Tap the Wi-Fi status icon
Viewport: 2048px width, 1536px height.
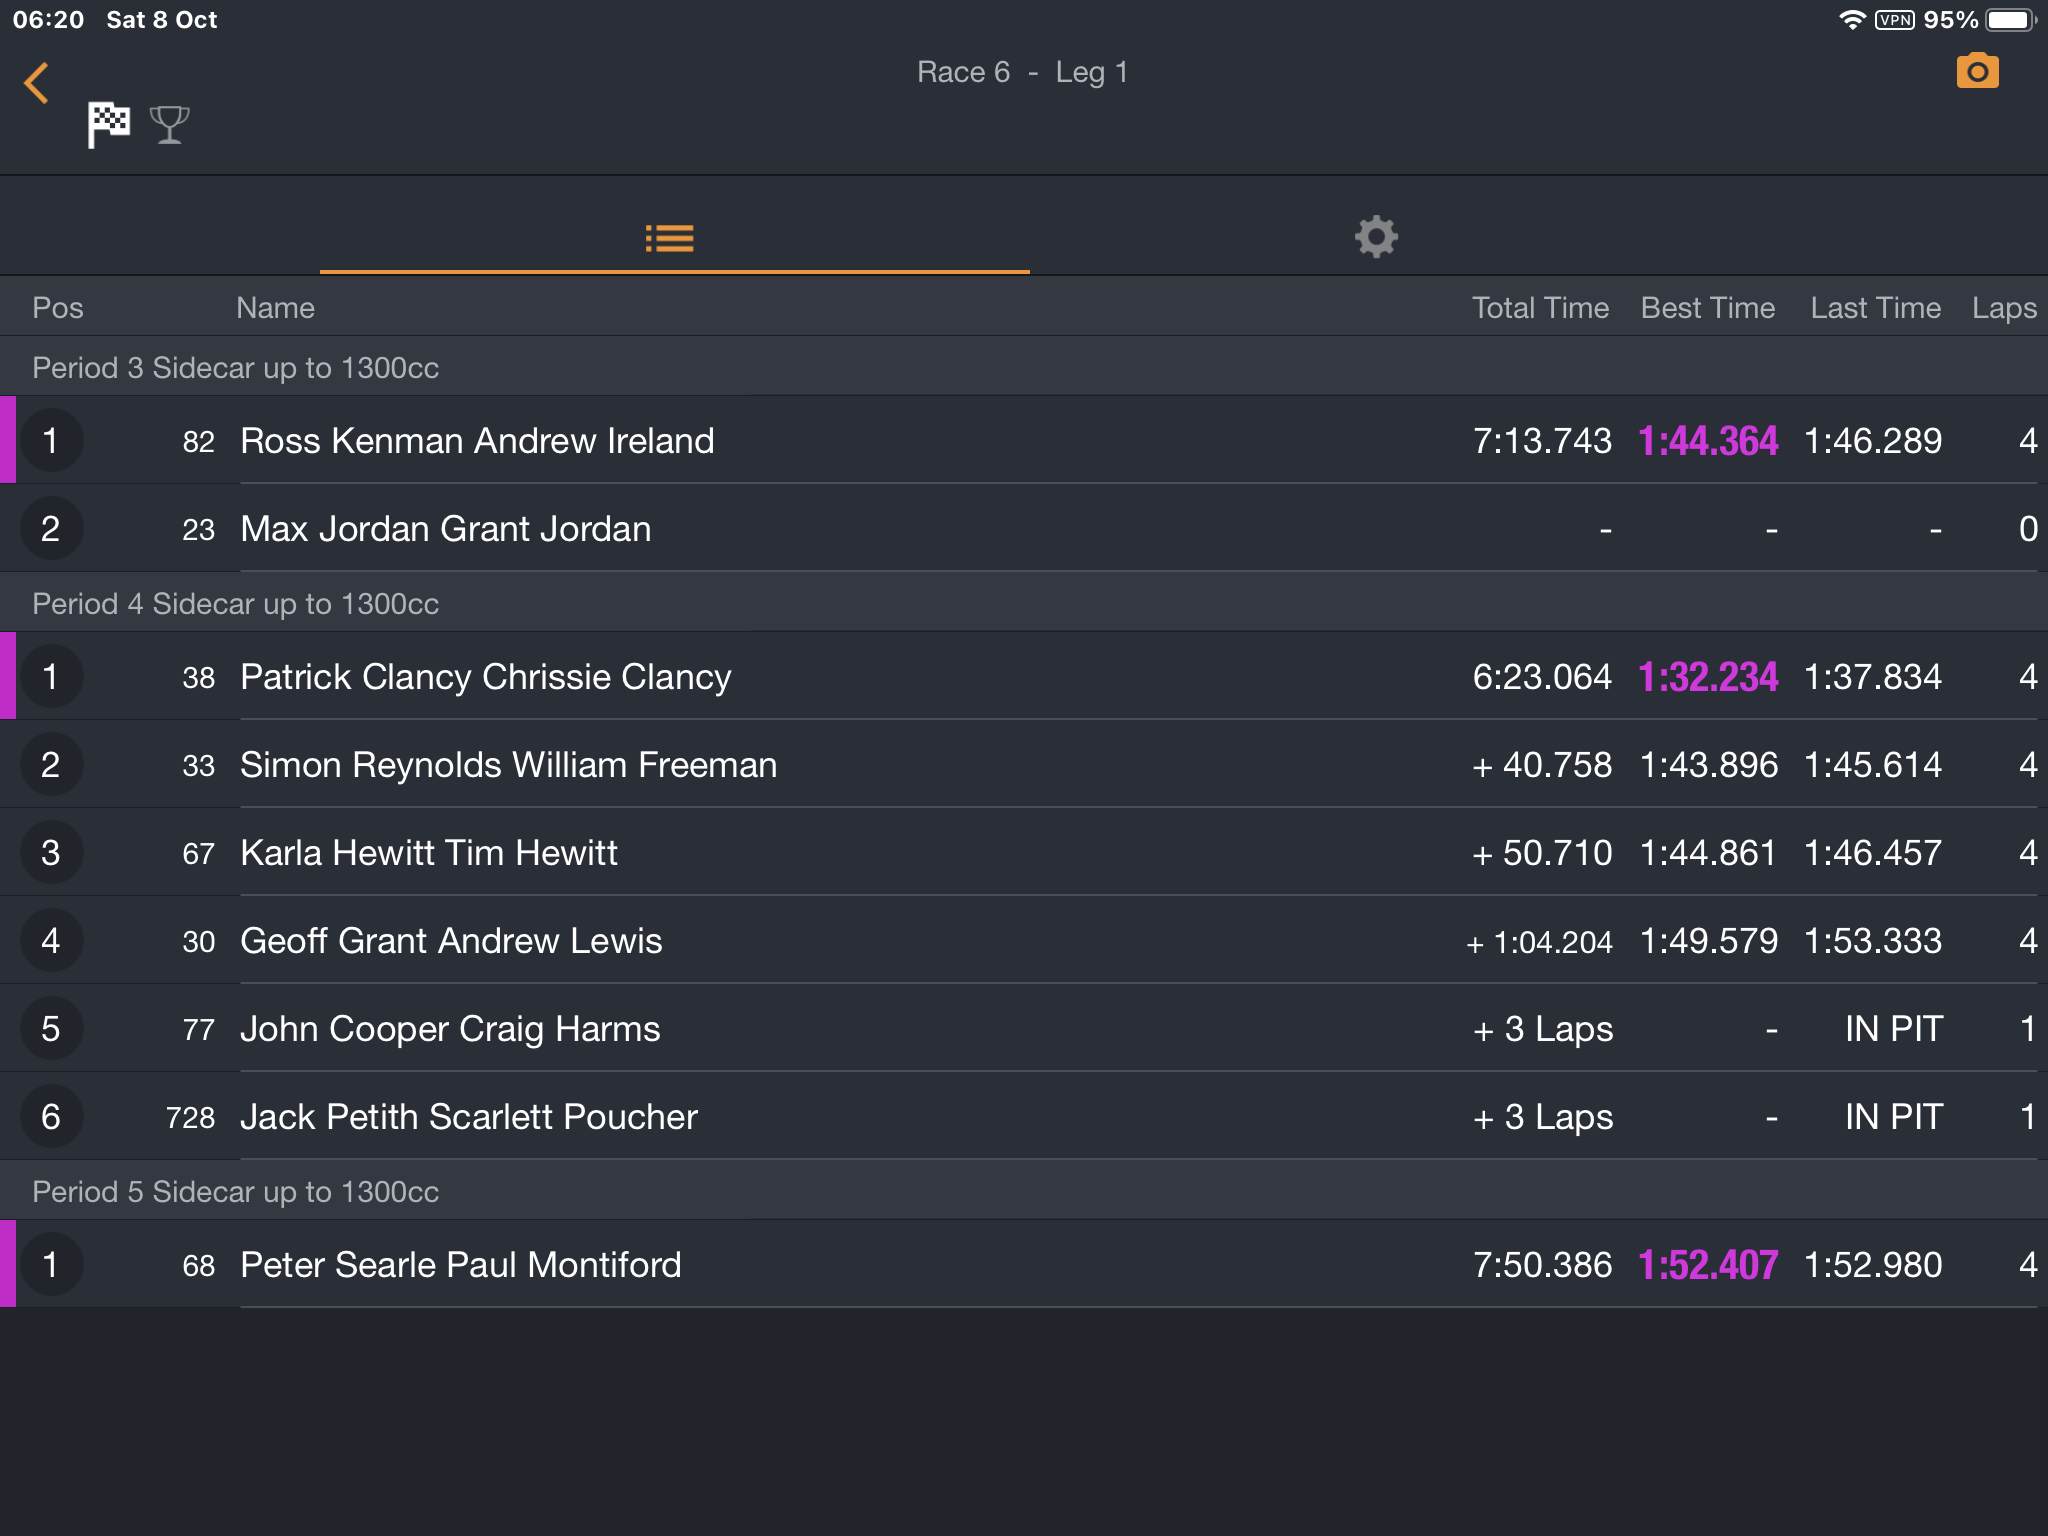pyautogui.click(x=1852, y=20)
